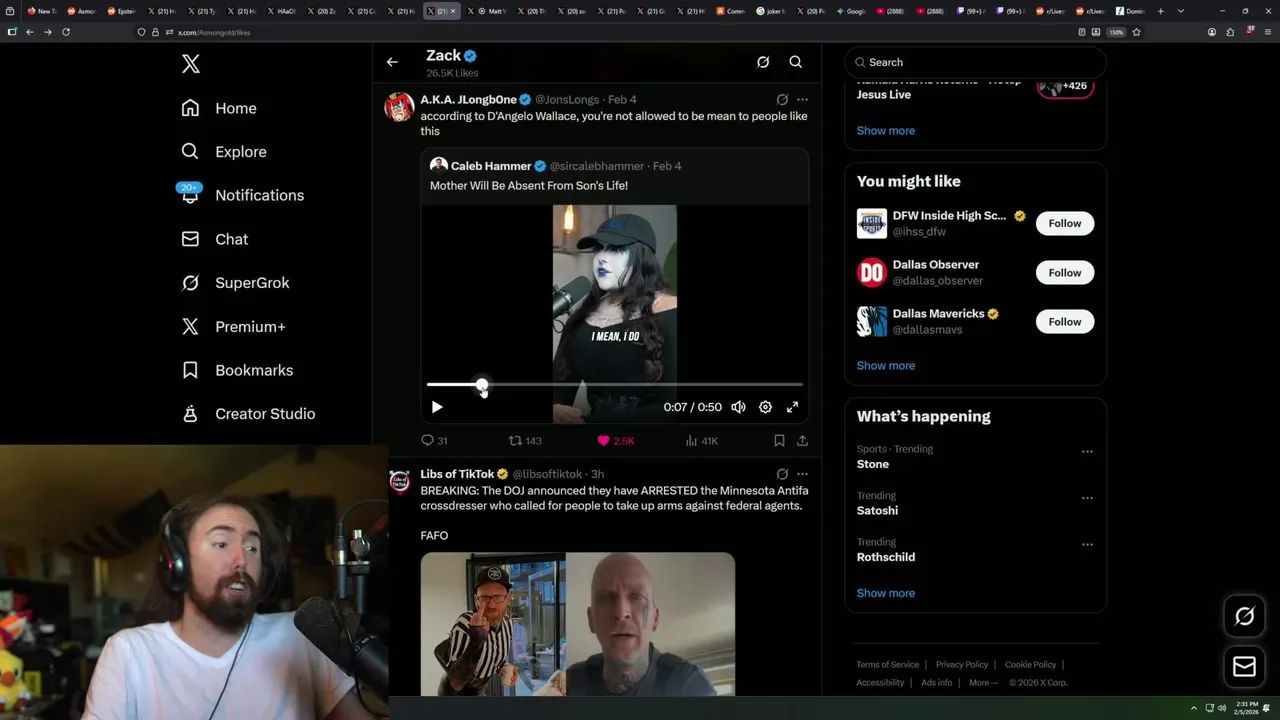Image resolution: width=1280 pixels, height=720 pixels.
Task: Open the more options on the JLongbOne post
Action: (802, 100)
